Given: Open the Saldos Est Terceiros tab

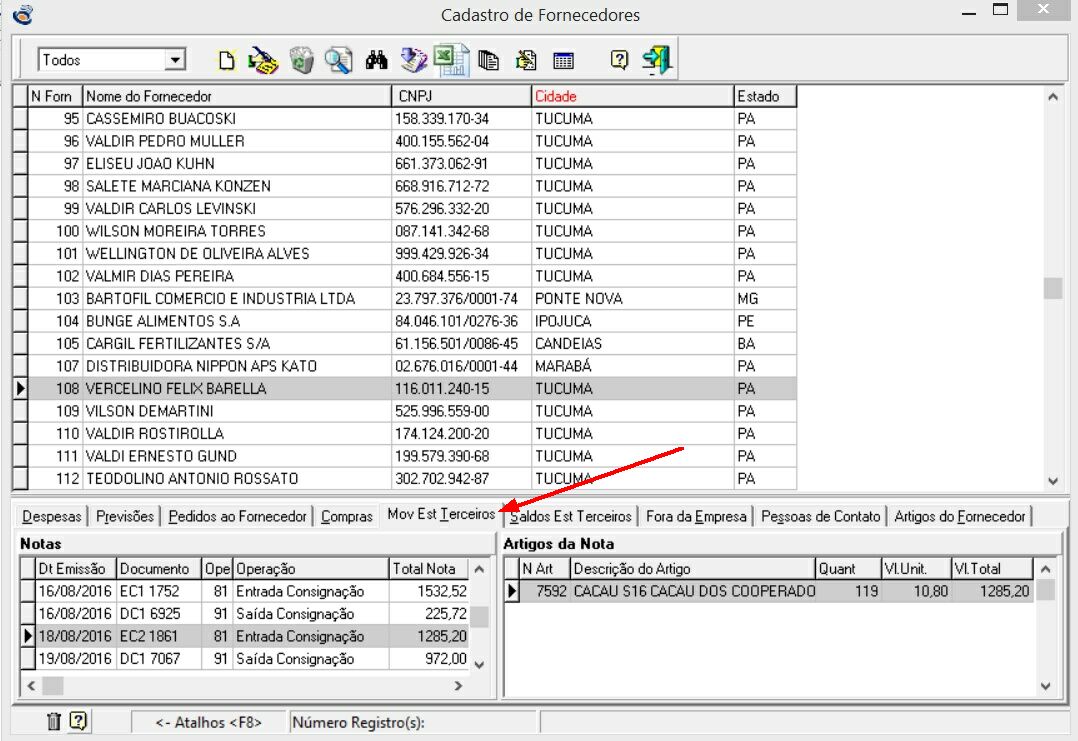Looking at the screenshot, I should click(x=571, y=516).
